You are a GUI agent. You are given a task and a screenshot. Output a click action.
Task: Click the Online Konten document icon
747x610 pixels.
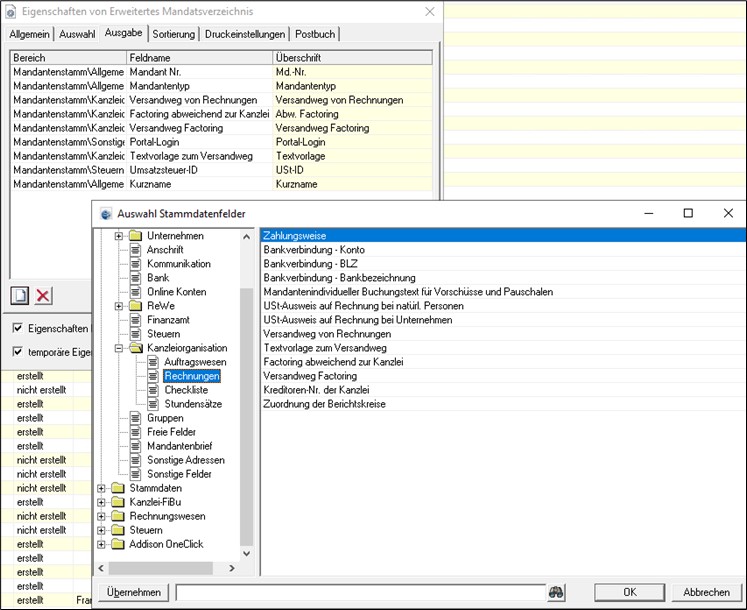click(x=135, y=292)
